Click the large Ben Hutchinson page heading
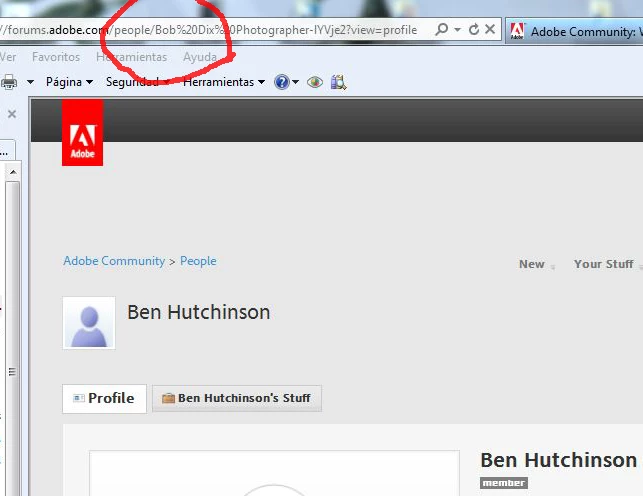The height and width of the screenshot is (496, 643). (x=198, y=312)
